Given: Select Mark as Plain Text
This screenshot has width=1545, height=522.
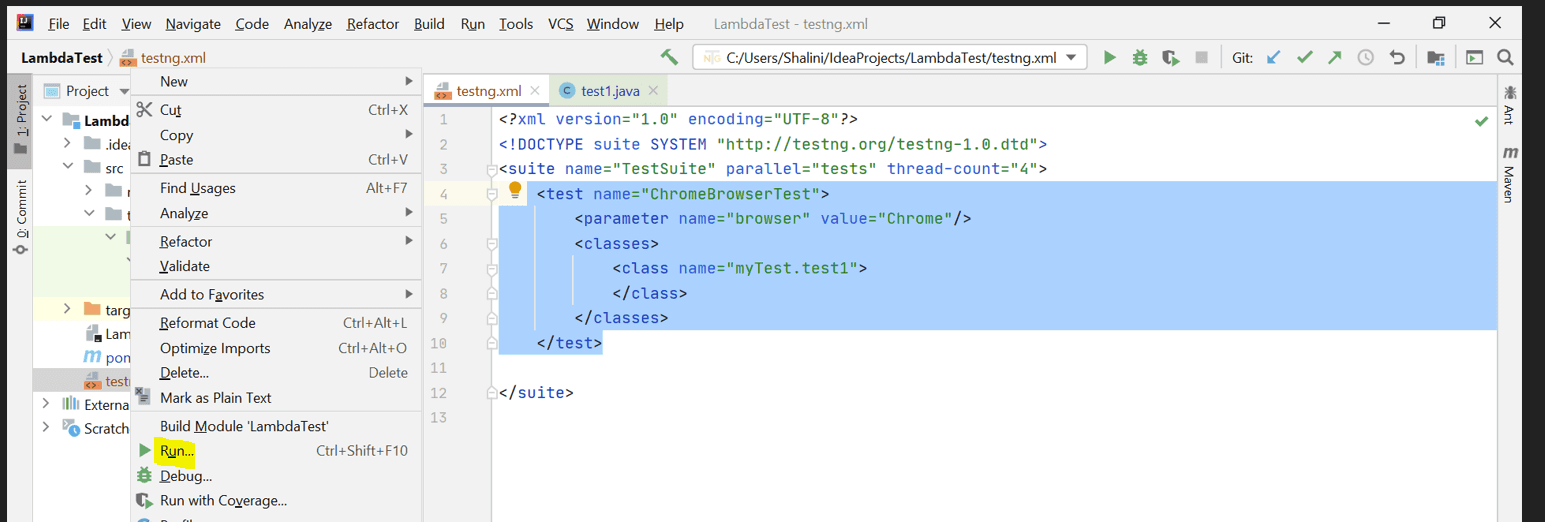Looking at the screenshot, I should (x=276, y=398).
